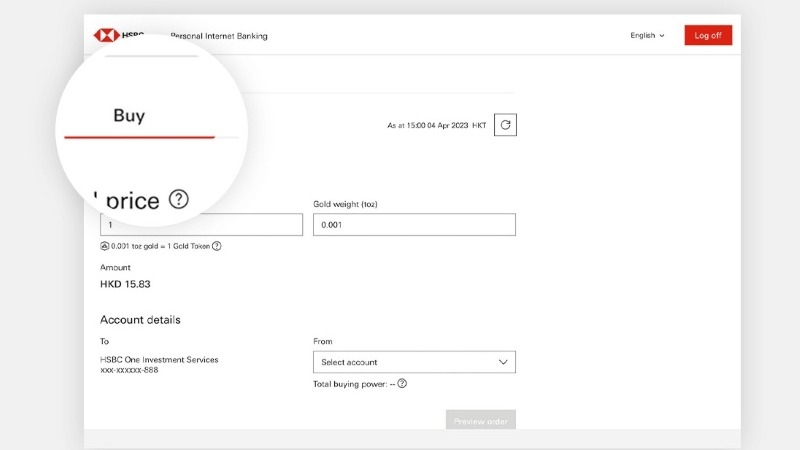Click the '0.001 toz gold = 1 Gold Token' note
The image size is (800, 450).
[x=160, y=246]
